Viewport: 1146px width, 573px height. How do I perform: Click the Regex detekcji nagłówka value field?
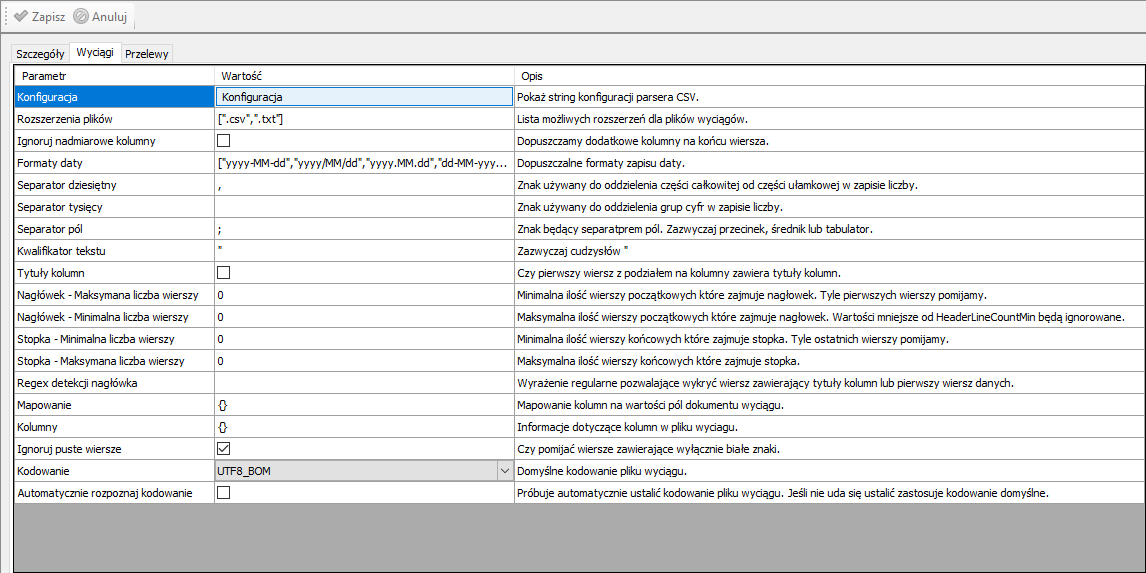[364, 383]
